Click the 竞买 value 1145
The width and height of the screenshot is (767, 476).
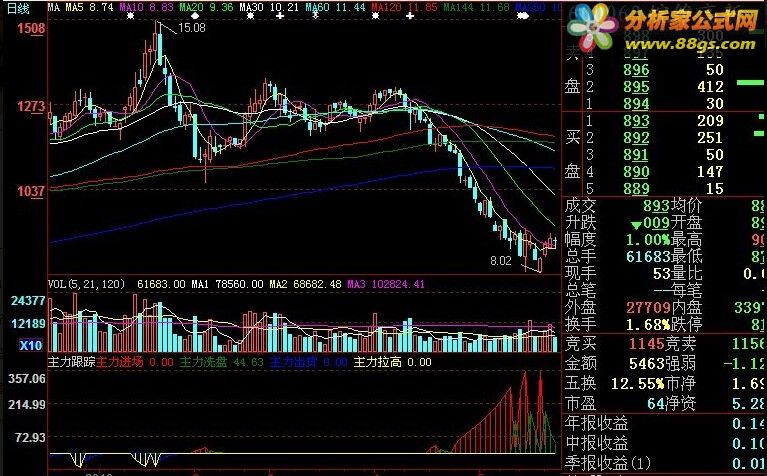[645, 344]
